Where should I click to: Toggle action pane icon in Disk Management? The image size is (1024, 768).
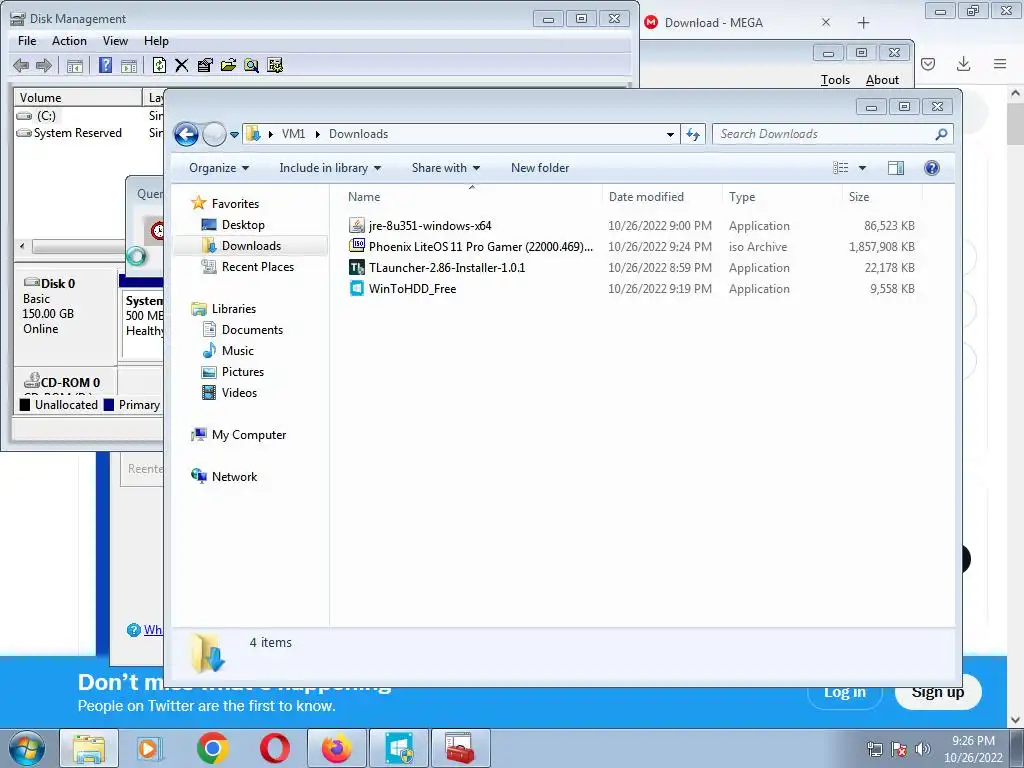tap(129, 65)
